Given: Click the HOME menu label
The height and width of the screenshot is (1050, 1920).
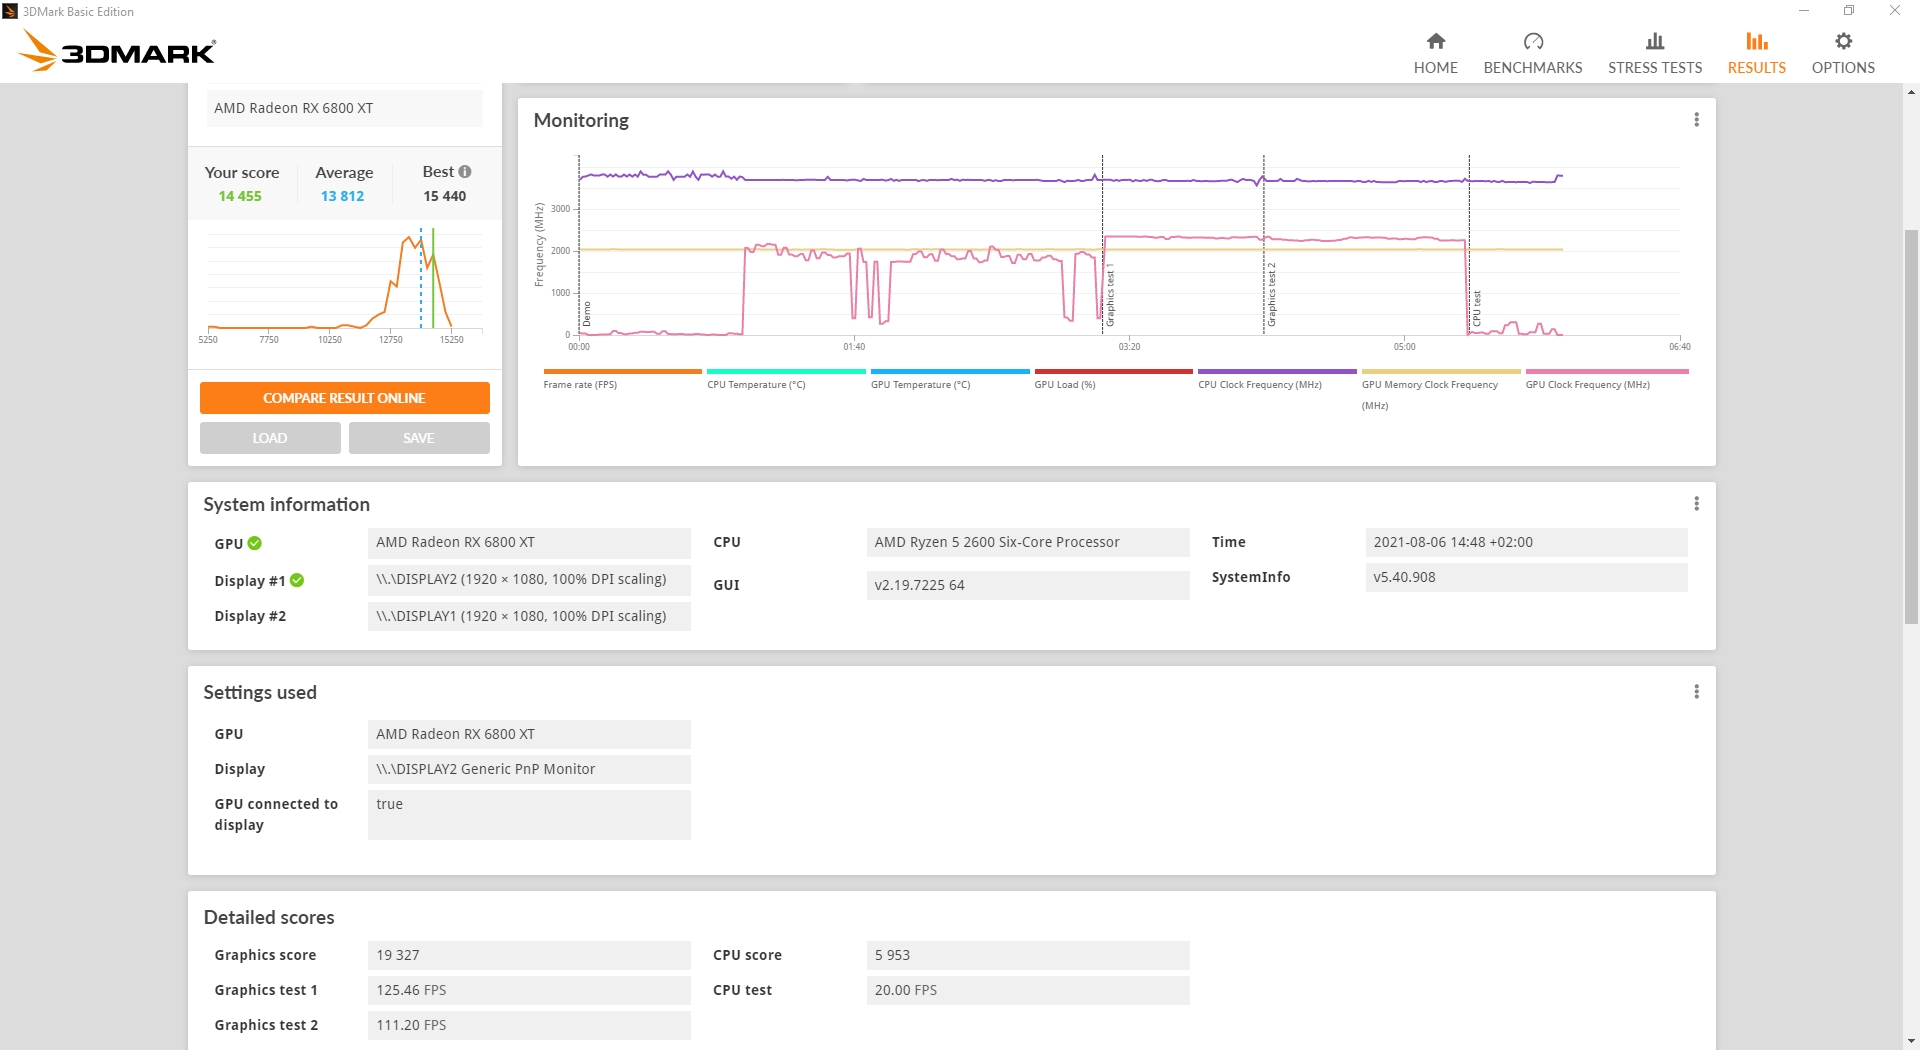Looking at the screenshot, I should pyautogui.click(x=1435, y=68).
